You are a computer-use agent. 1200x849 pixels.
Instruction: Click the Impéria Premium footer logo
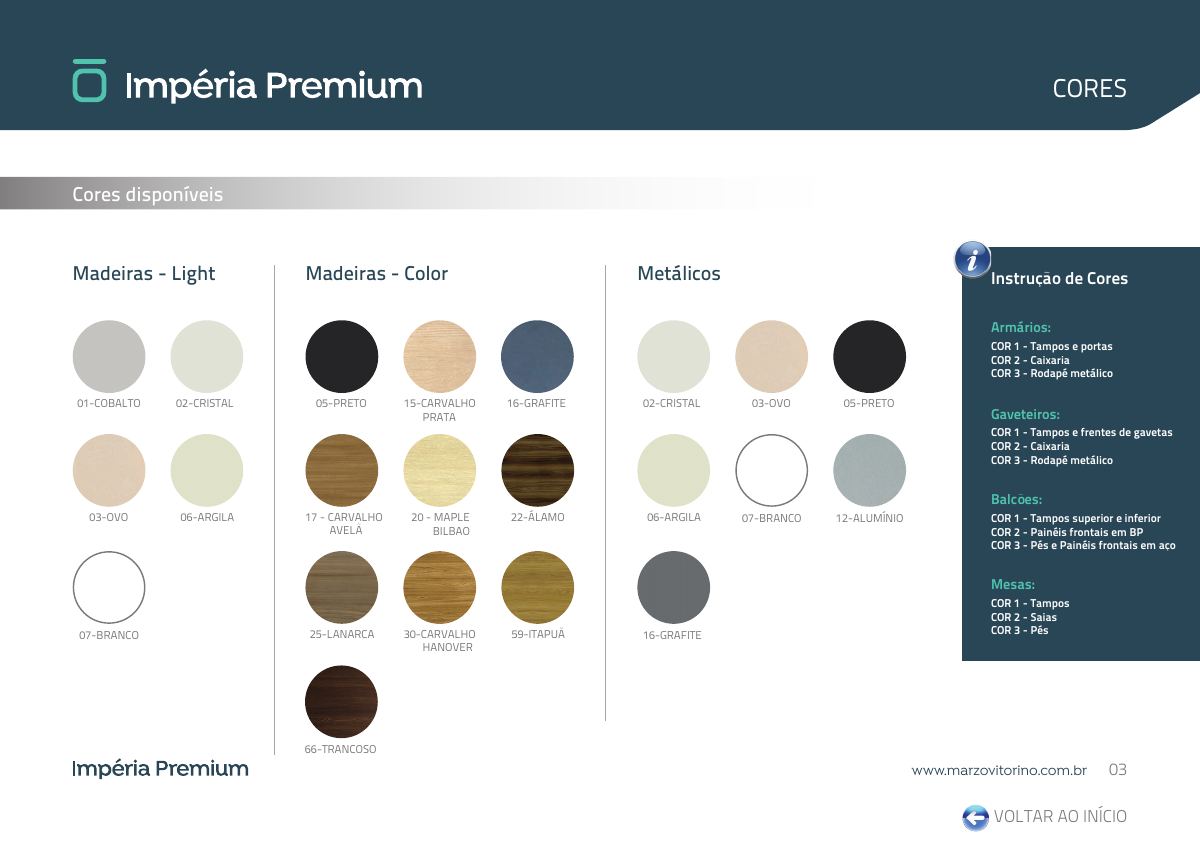(x=160, y=769)
